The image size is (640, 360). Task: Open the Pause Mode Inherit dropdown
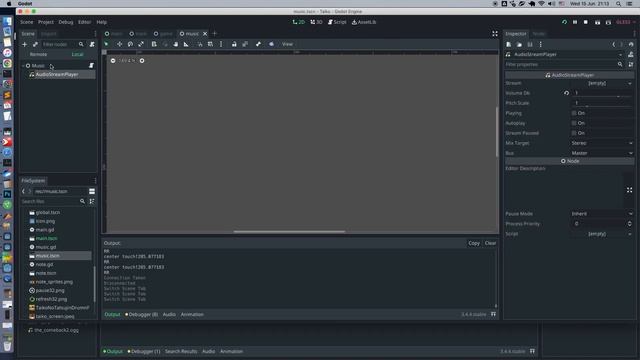click(602, 214)
